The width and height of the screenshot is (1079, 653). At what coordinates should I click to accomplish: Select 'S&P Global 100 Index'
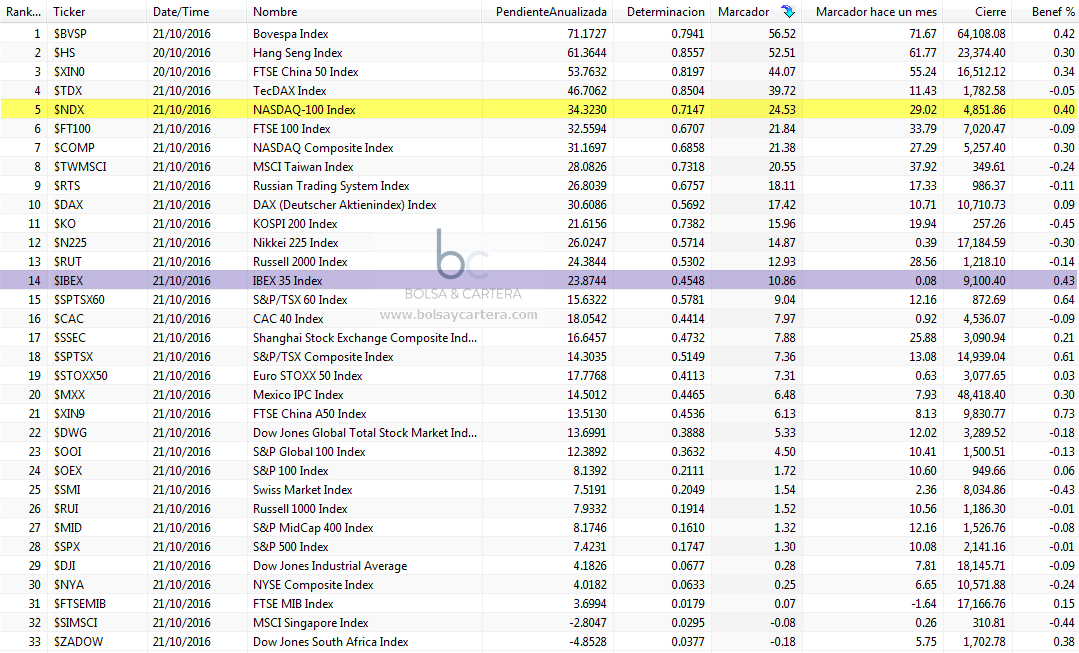click(x=309, y=452)
